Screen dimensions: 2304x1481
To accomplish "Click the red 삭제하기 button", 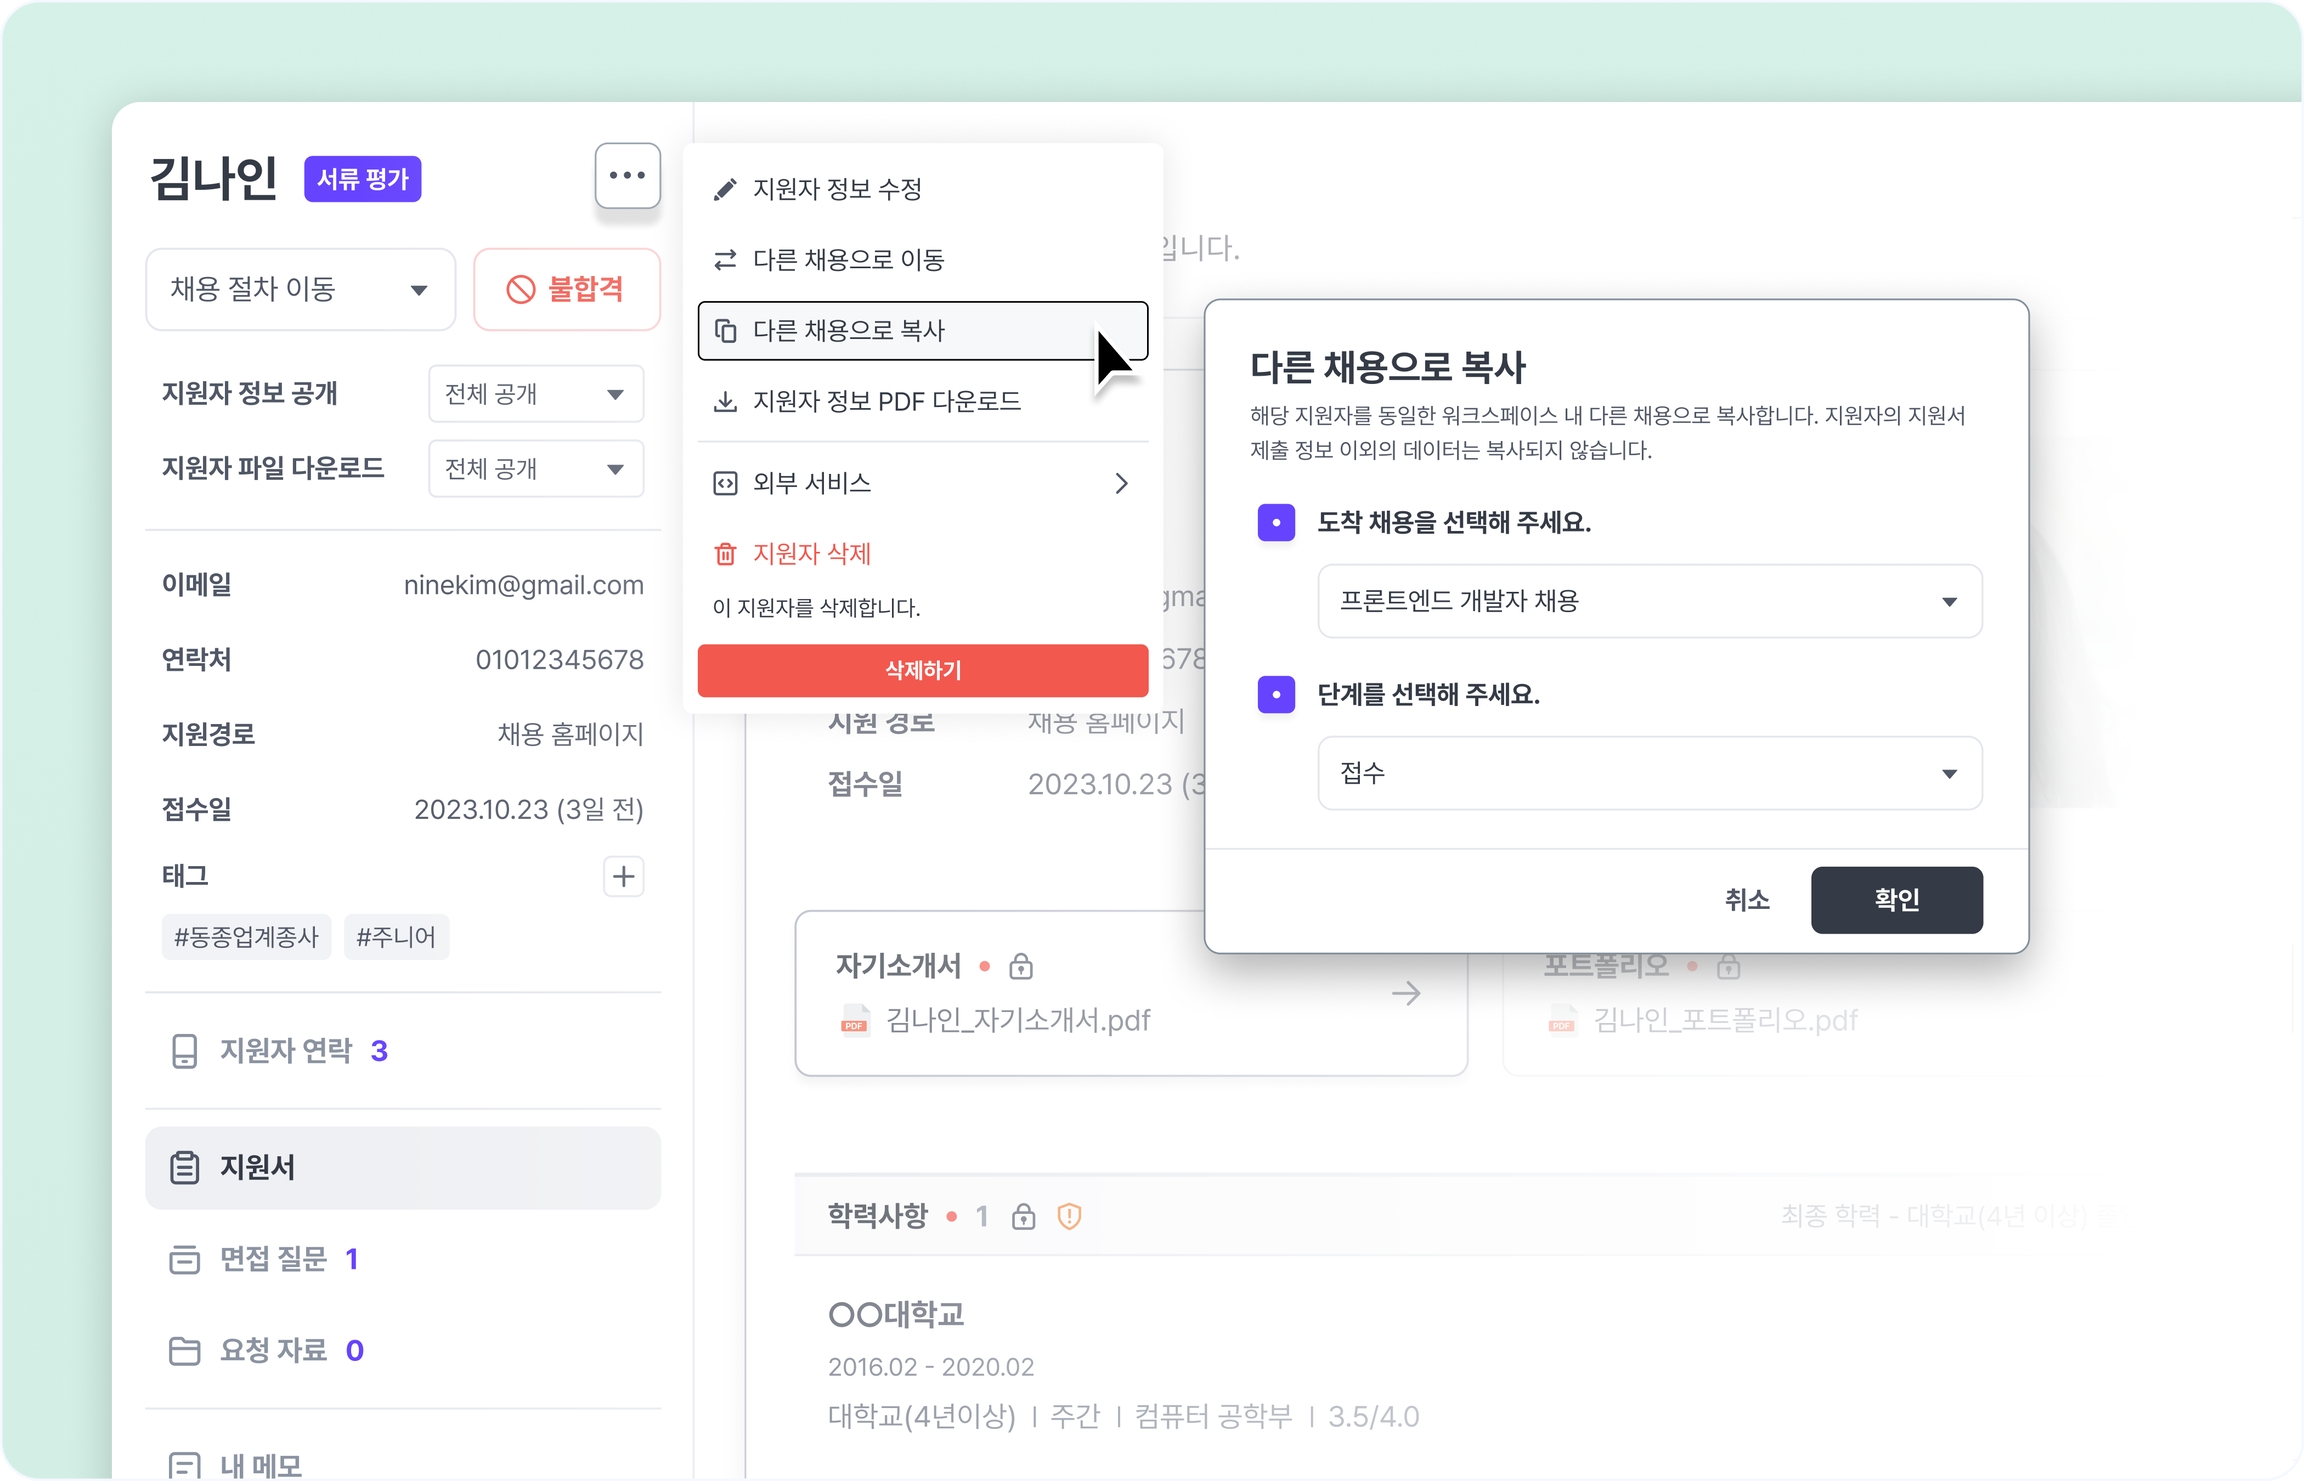I will pyautogui.click(x=922, y=670).
